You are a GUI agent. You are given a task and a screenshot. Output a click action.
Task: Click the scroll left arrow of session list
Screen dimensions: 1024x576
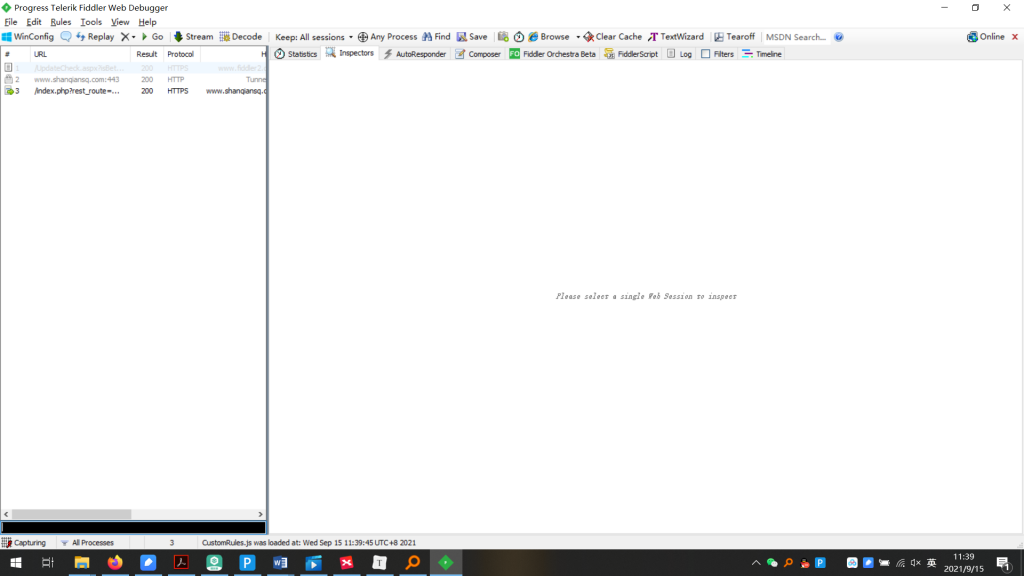(7, 515)
